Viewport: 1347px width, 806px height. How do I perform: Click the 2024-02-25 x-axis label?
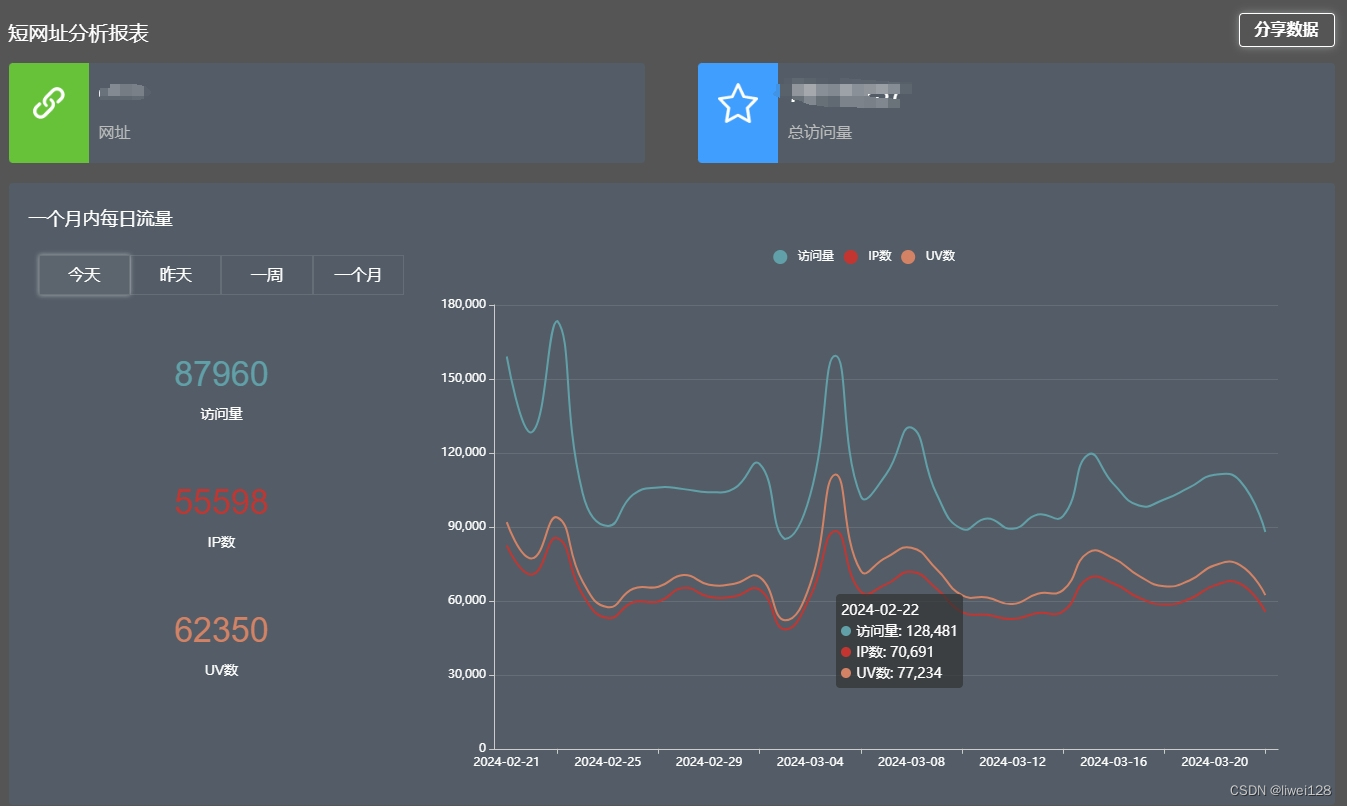[x=608, y=761]
